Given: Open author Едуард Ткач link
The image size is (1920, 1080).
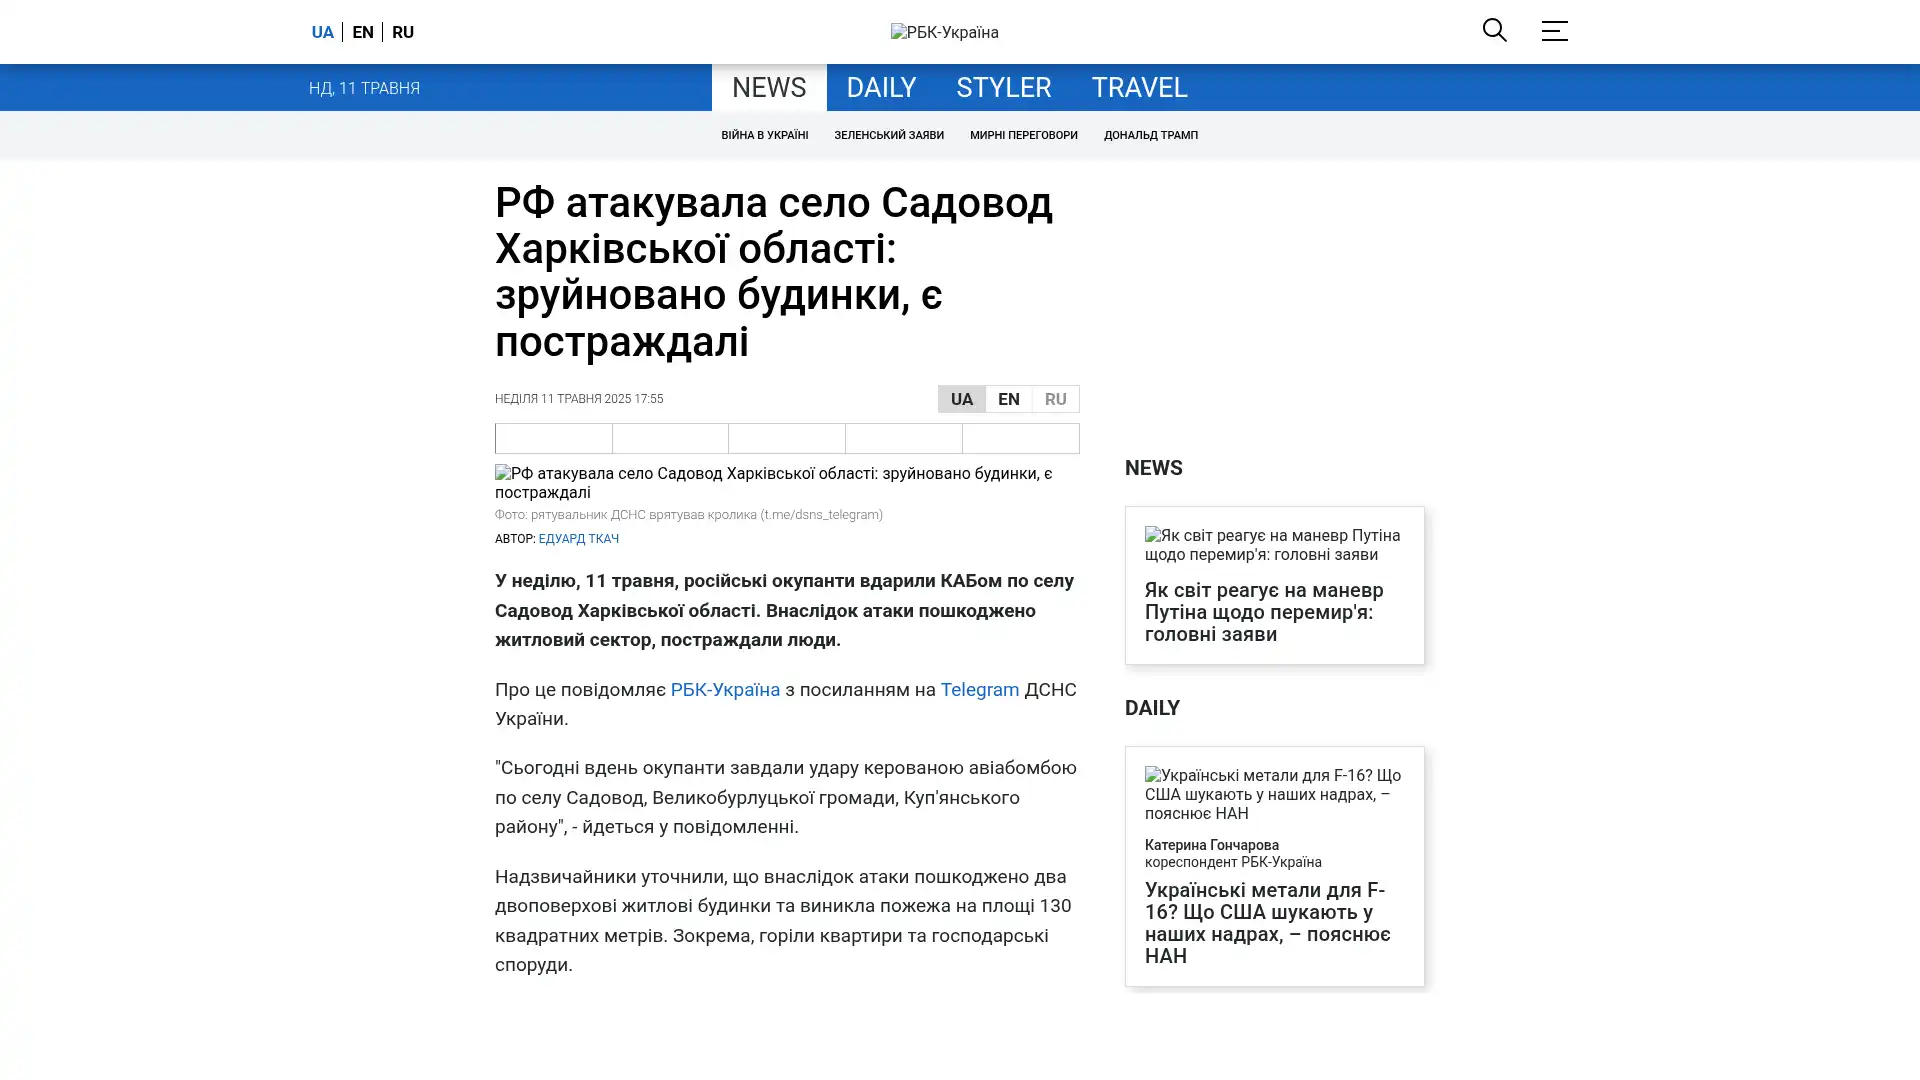Looking at the screenshot, I should (578, 539).
